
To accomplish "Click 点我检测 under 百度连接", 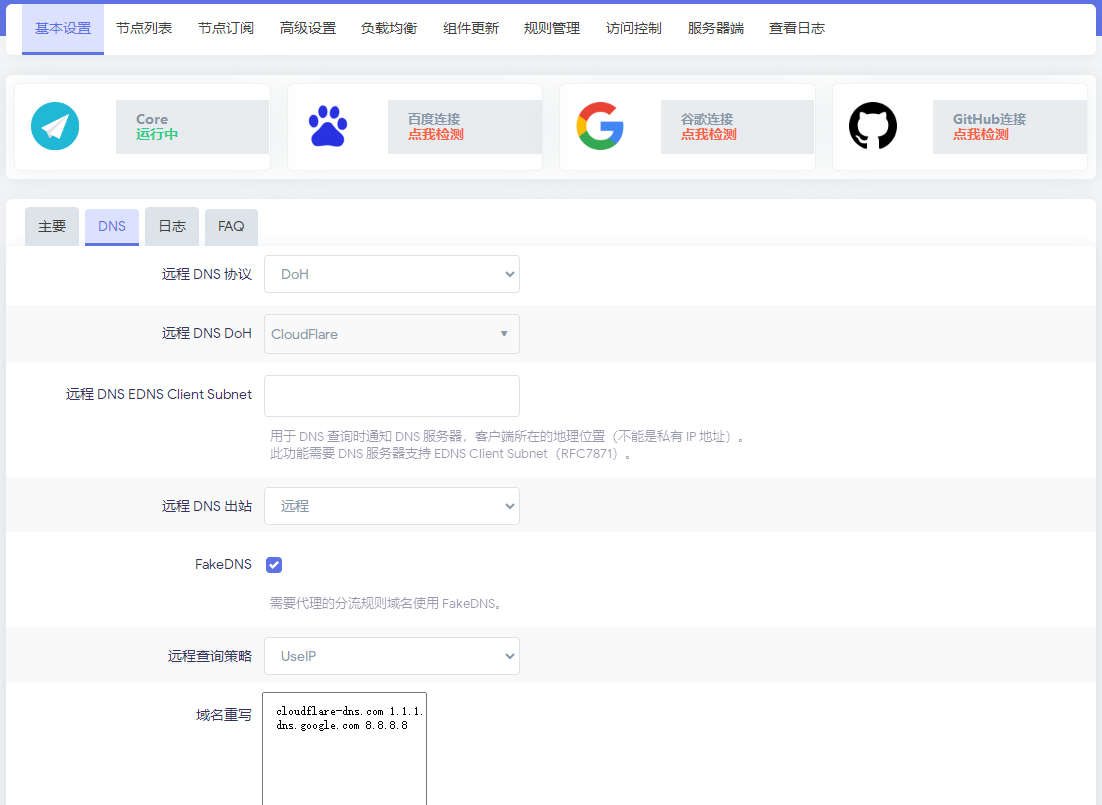I will [x=436, y=134].
